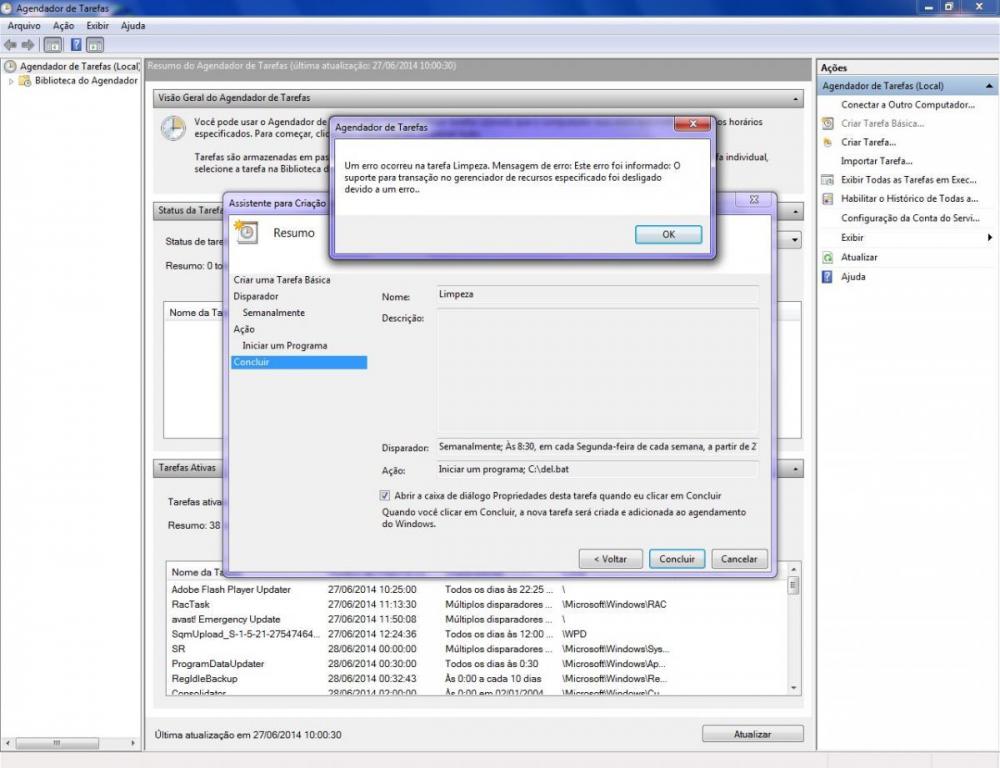Click the Concluir button in the wizard
This screenshot has height=768, width=1000.
pos(677,559)
